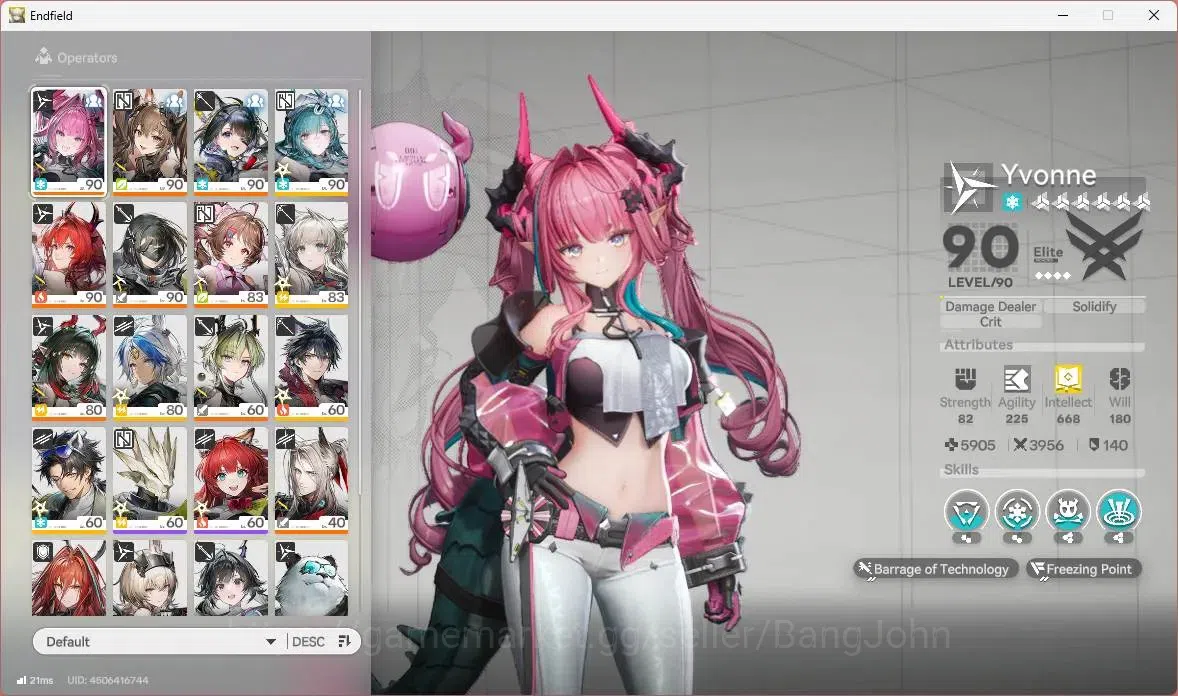This screenshot has width=1178, height=696.
Task: Click the Elite rank label
Action: (x=1048, y=253)
